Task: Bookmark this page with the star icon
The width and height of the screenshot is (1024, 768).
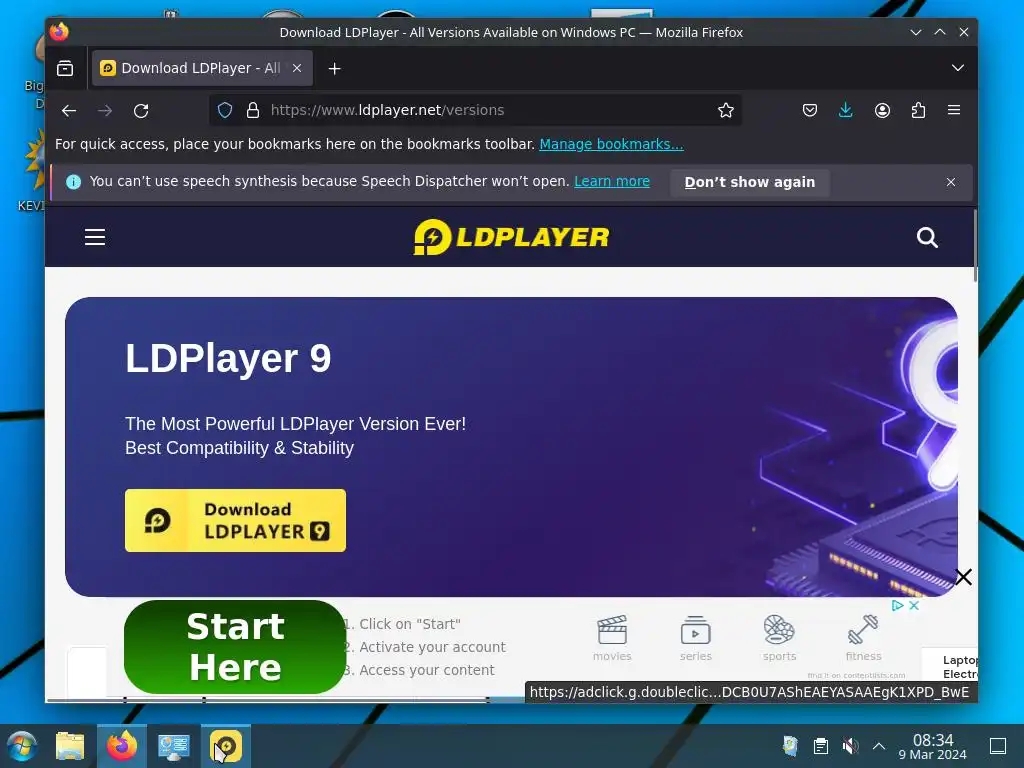Action: pos(726,110)
